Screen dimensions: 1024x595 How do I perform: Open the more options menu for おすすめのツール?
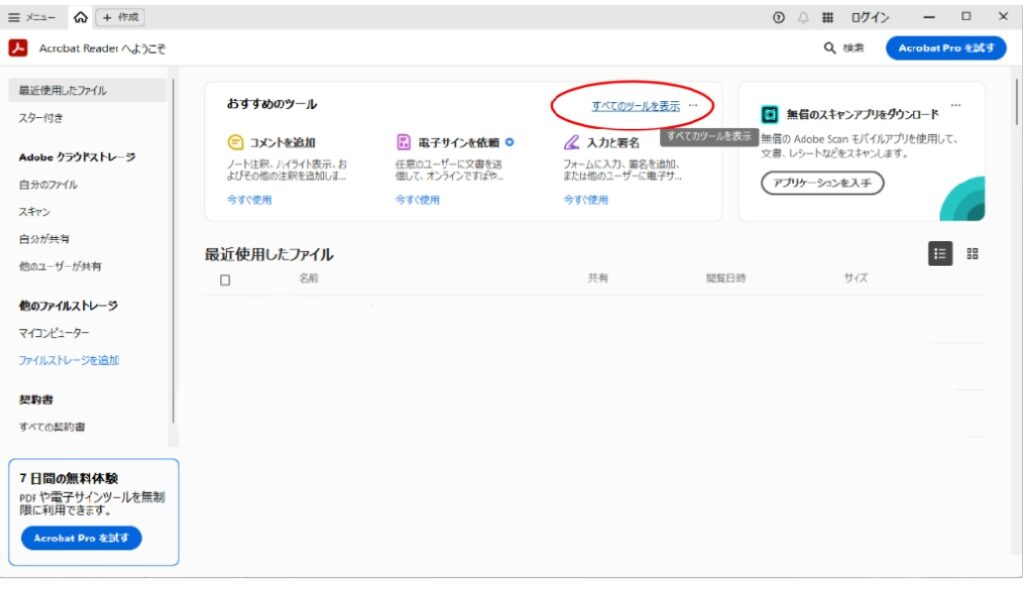(694, 105)
